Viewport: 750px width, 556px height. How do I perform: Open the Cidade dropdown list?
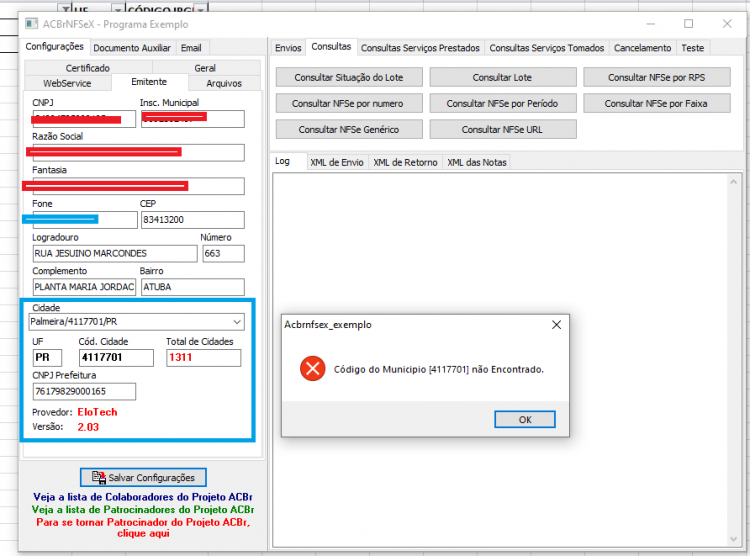237,322
